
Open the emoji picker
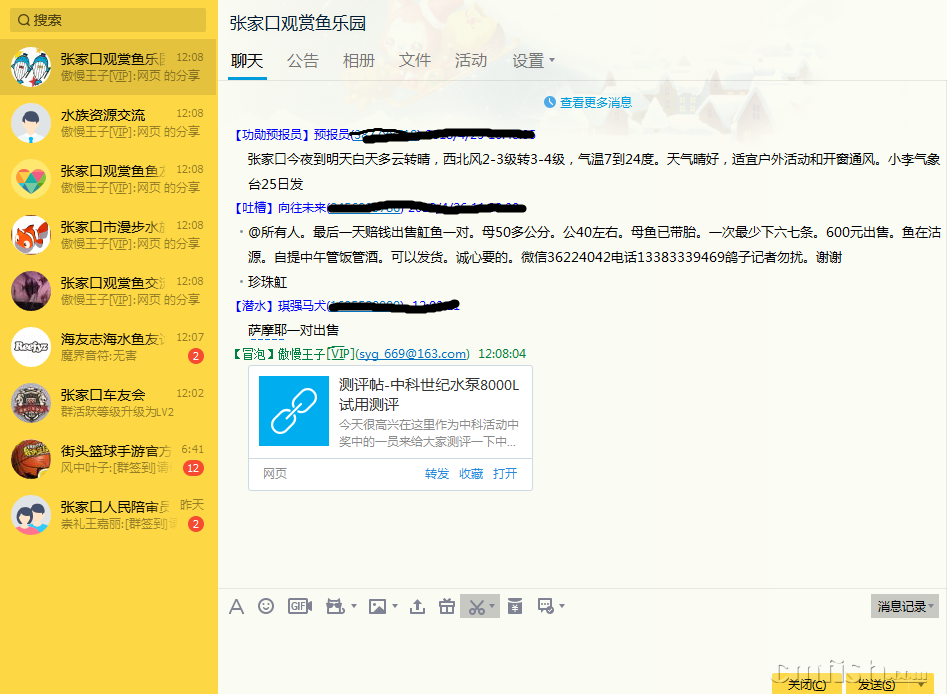coord(266,606)
